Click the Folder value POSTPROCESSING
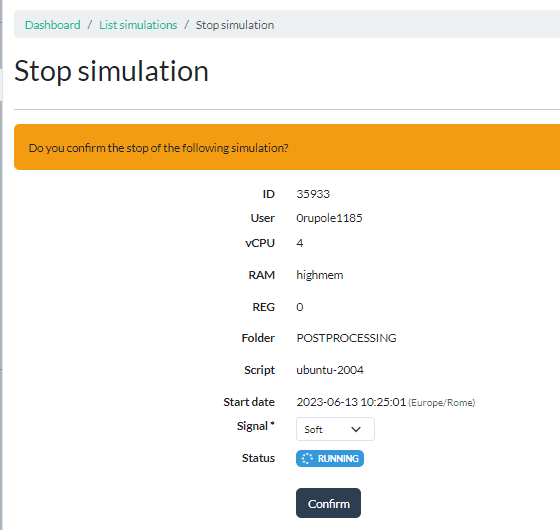 click(x=346, y=338)
